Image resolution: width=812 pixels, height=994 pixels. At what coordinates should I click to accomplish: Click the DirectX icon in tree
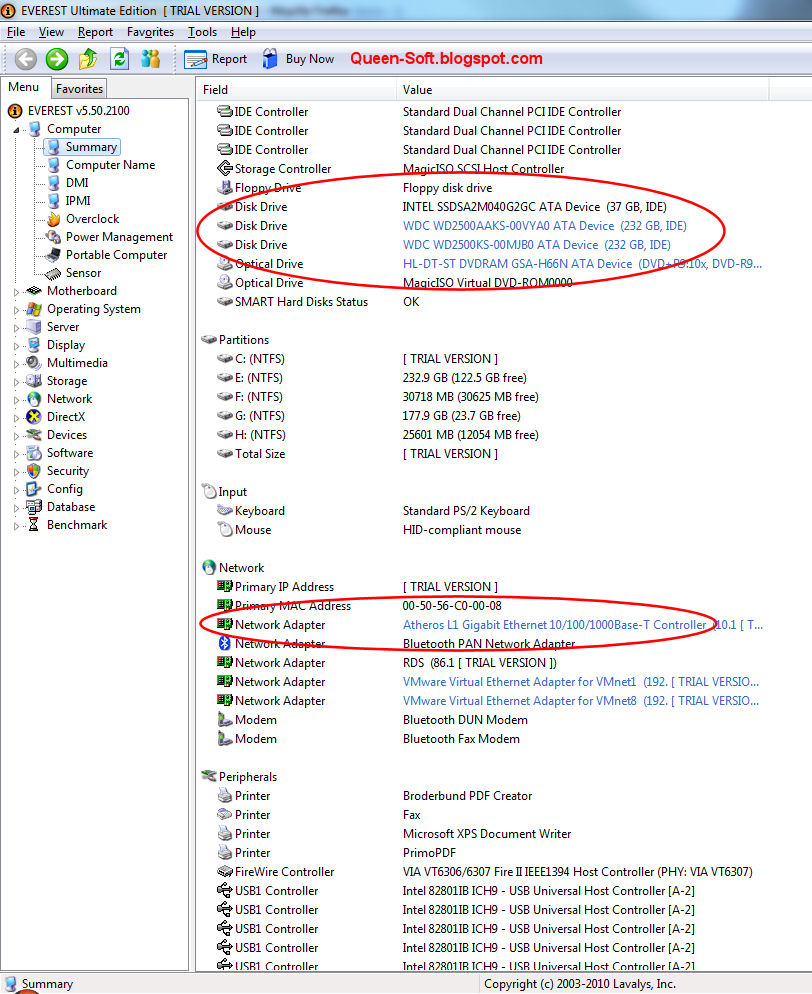point(34,417)
